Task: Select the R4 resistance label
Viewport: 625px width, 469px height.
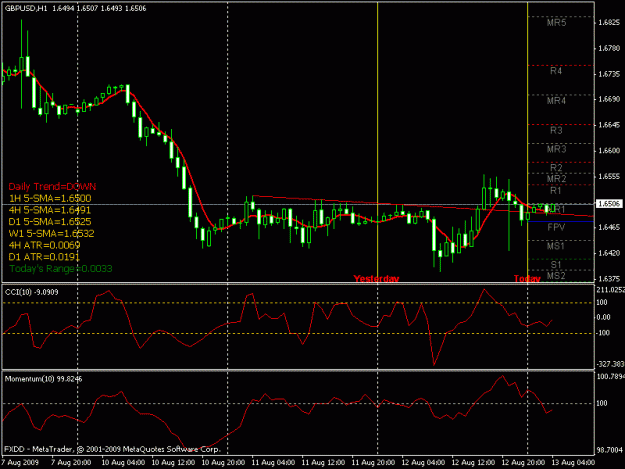Action: coord(556,71)
